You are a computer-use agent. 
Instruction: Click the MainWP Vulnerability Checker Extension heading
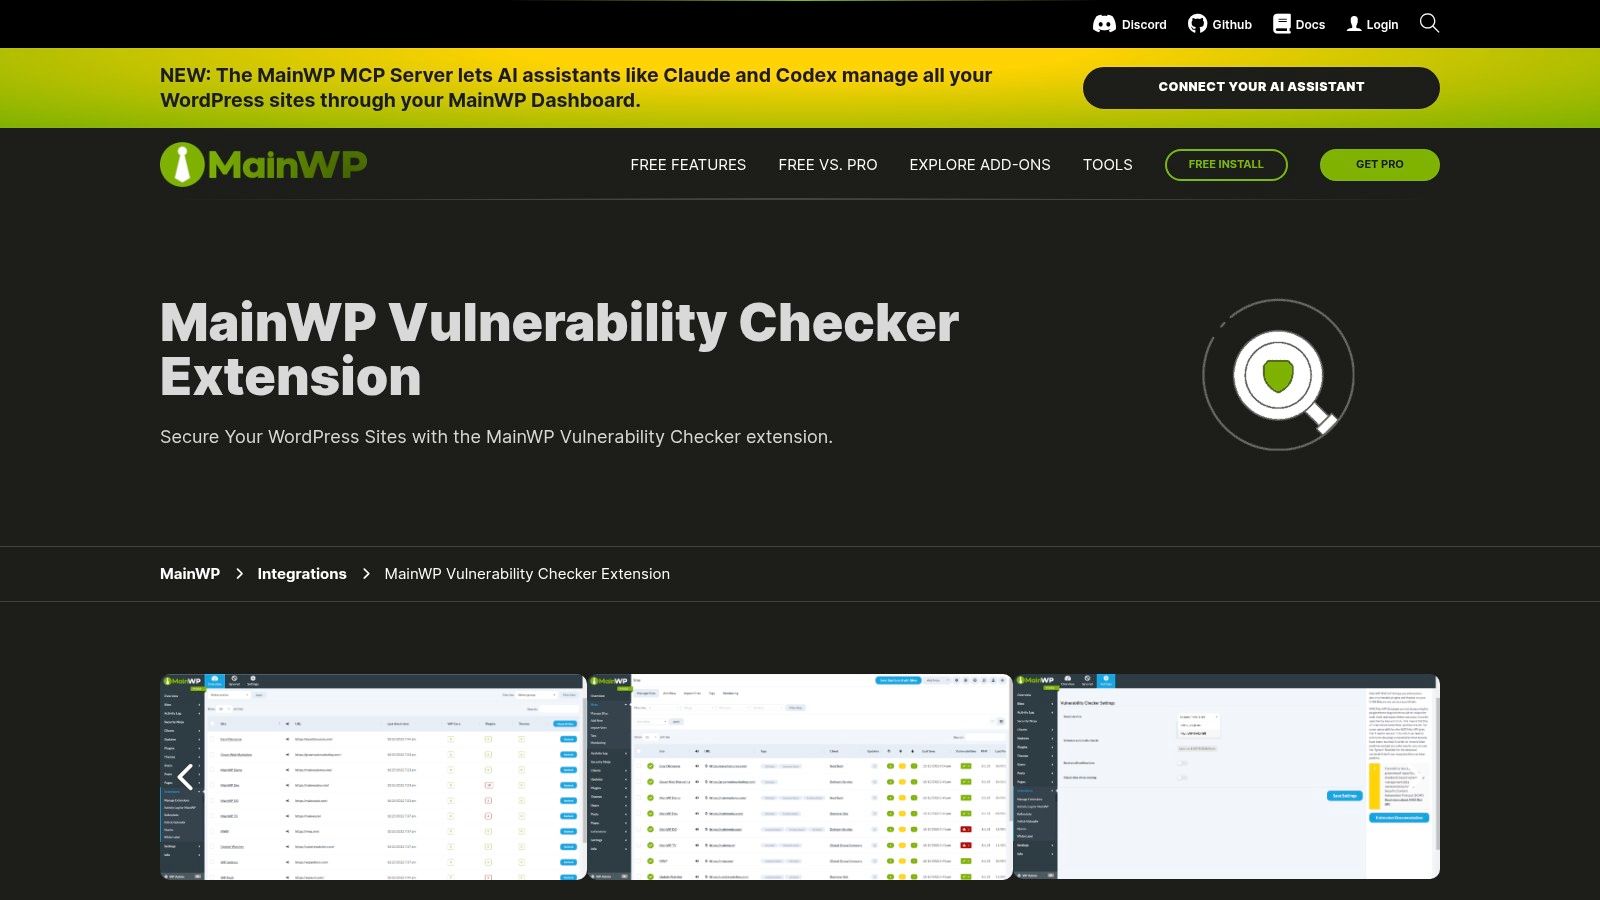559,349
